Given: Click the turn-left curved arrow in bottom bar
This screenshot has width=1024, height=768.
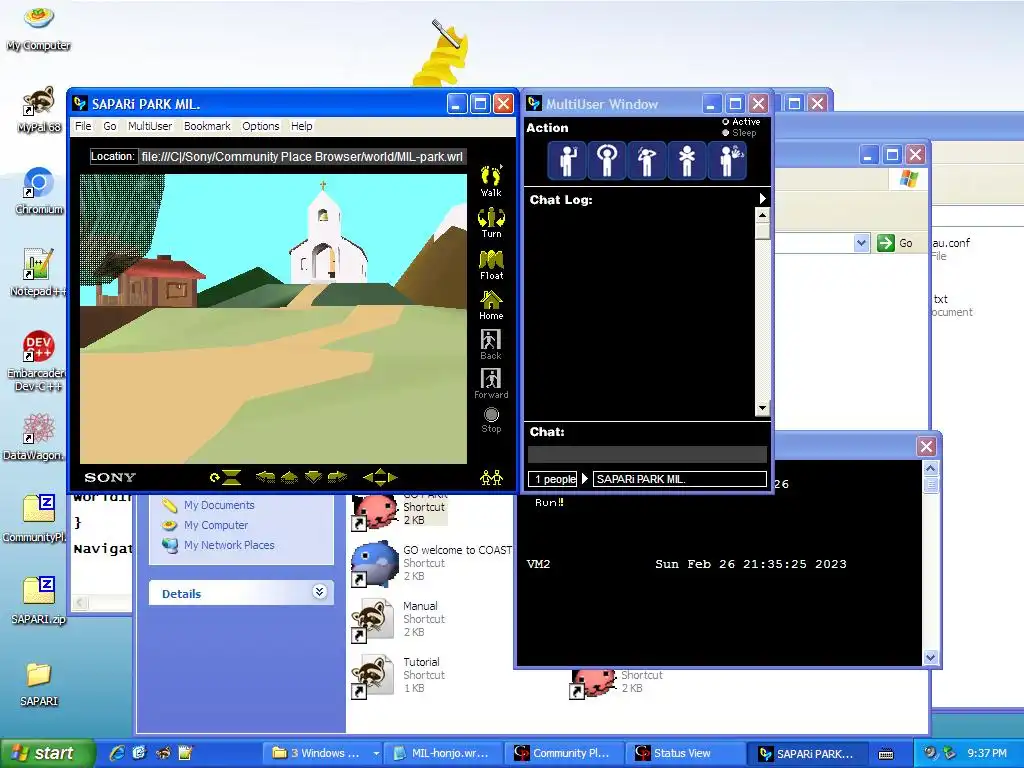Looking at the screenshot, I should (265, 477).
